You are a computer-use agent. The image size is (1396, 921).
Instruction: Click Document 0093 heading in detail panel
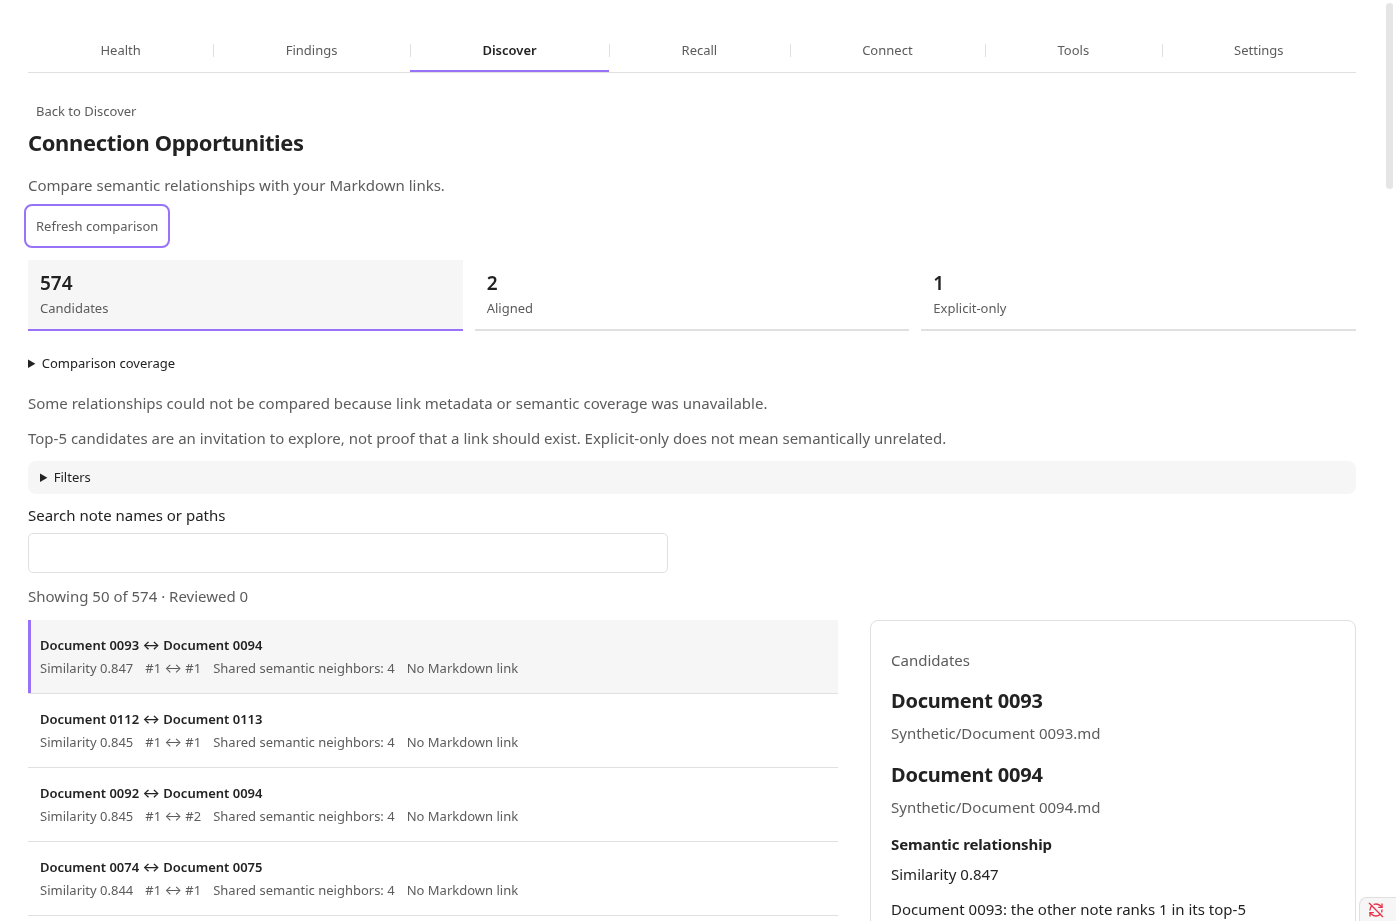[967, 701]
